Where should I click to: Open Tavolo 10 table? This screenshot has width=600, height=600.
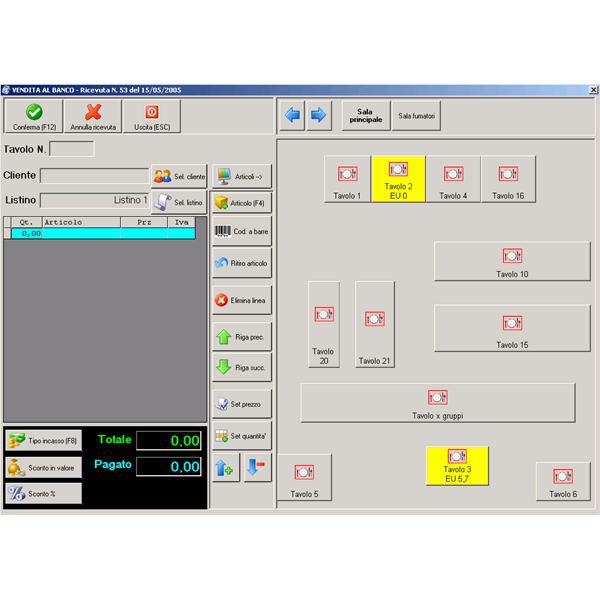pyautogui.click(x=512, y=261)
